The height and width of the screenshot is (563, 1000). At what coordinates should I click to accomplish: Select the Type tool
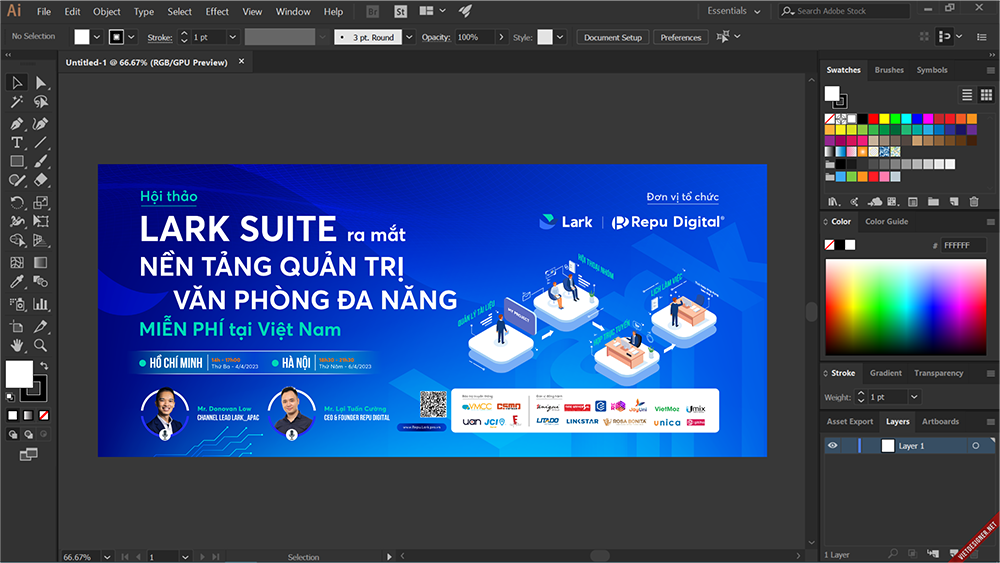17,142
